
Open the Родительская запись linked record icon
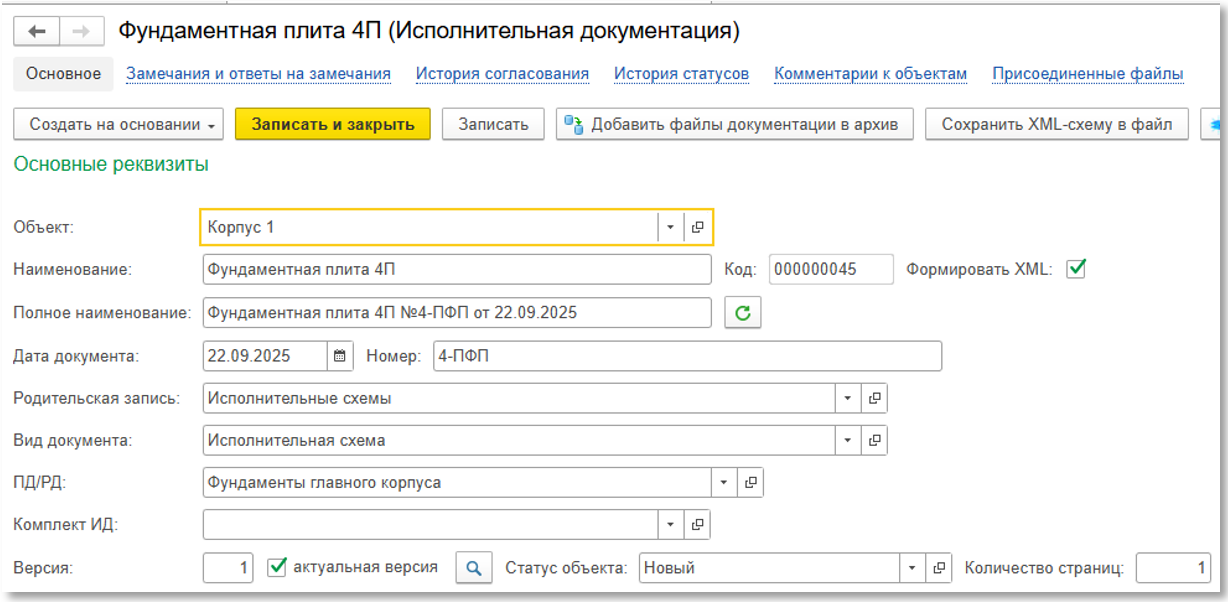[x=874, y=398]
